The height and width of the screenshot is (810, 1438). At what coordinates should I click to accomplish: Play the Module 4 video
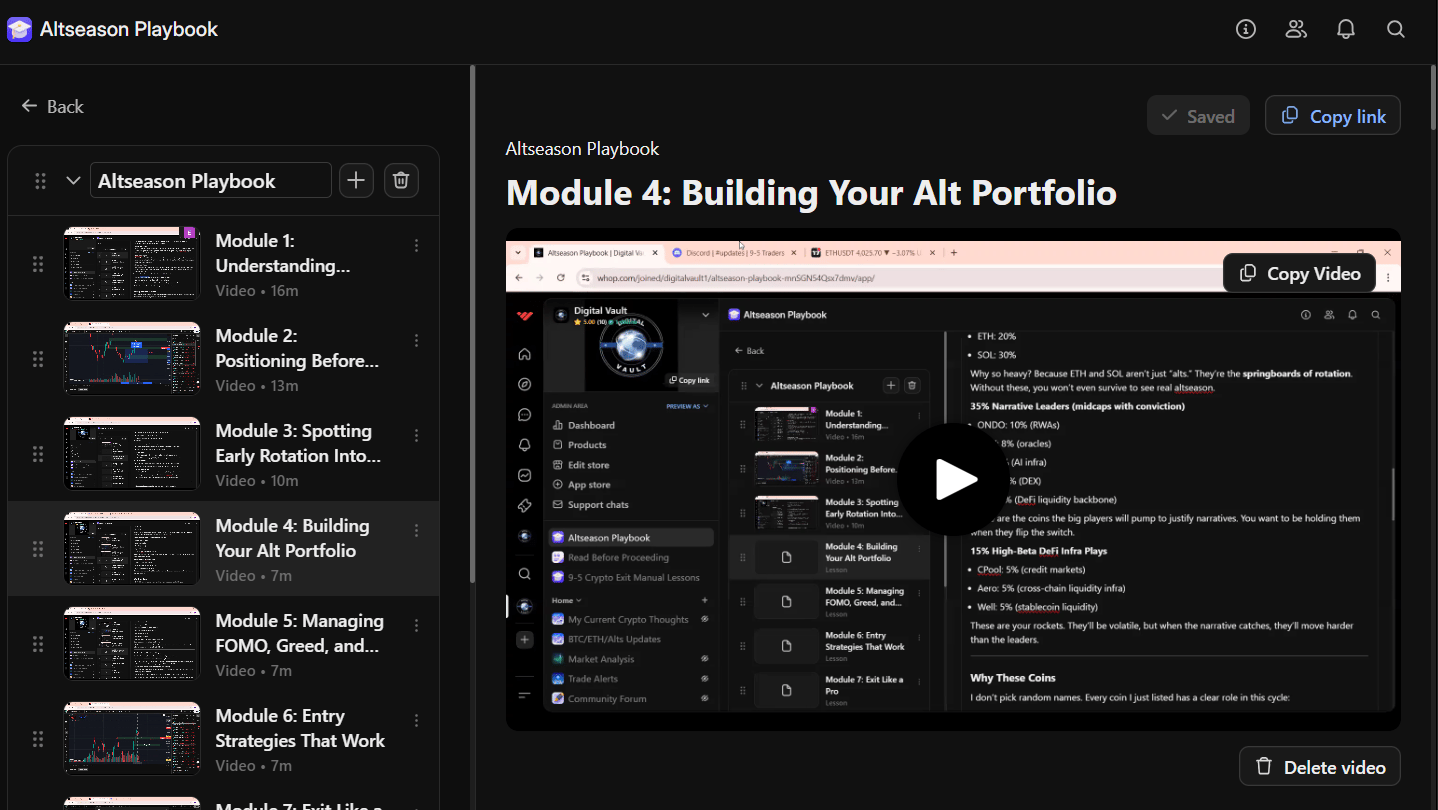(x=953, y=480)
